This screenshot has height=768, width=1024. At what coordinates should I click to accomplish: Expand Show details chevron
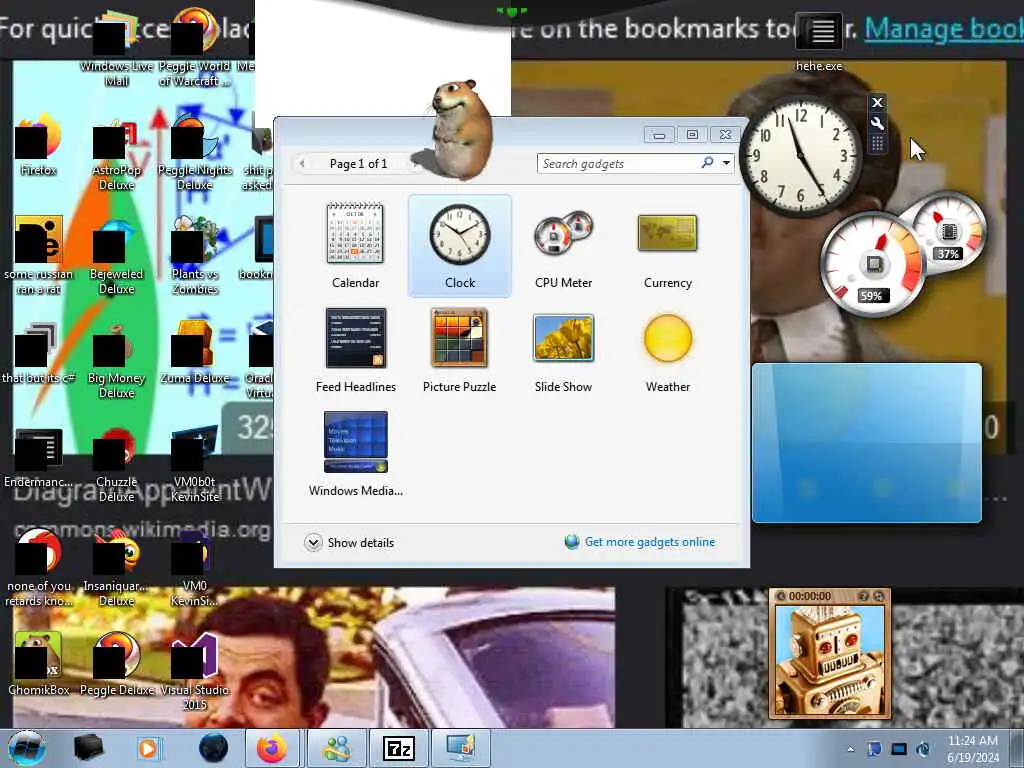click(x=313, y=543)
